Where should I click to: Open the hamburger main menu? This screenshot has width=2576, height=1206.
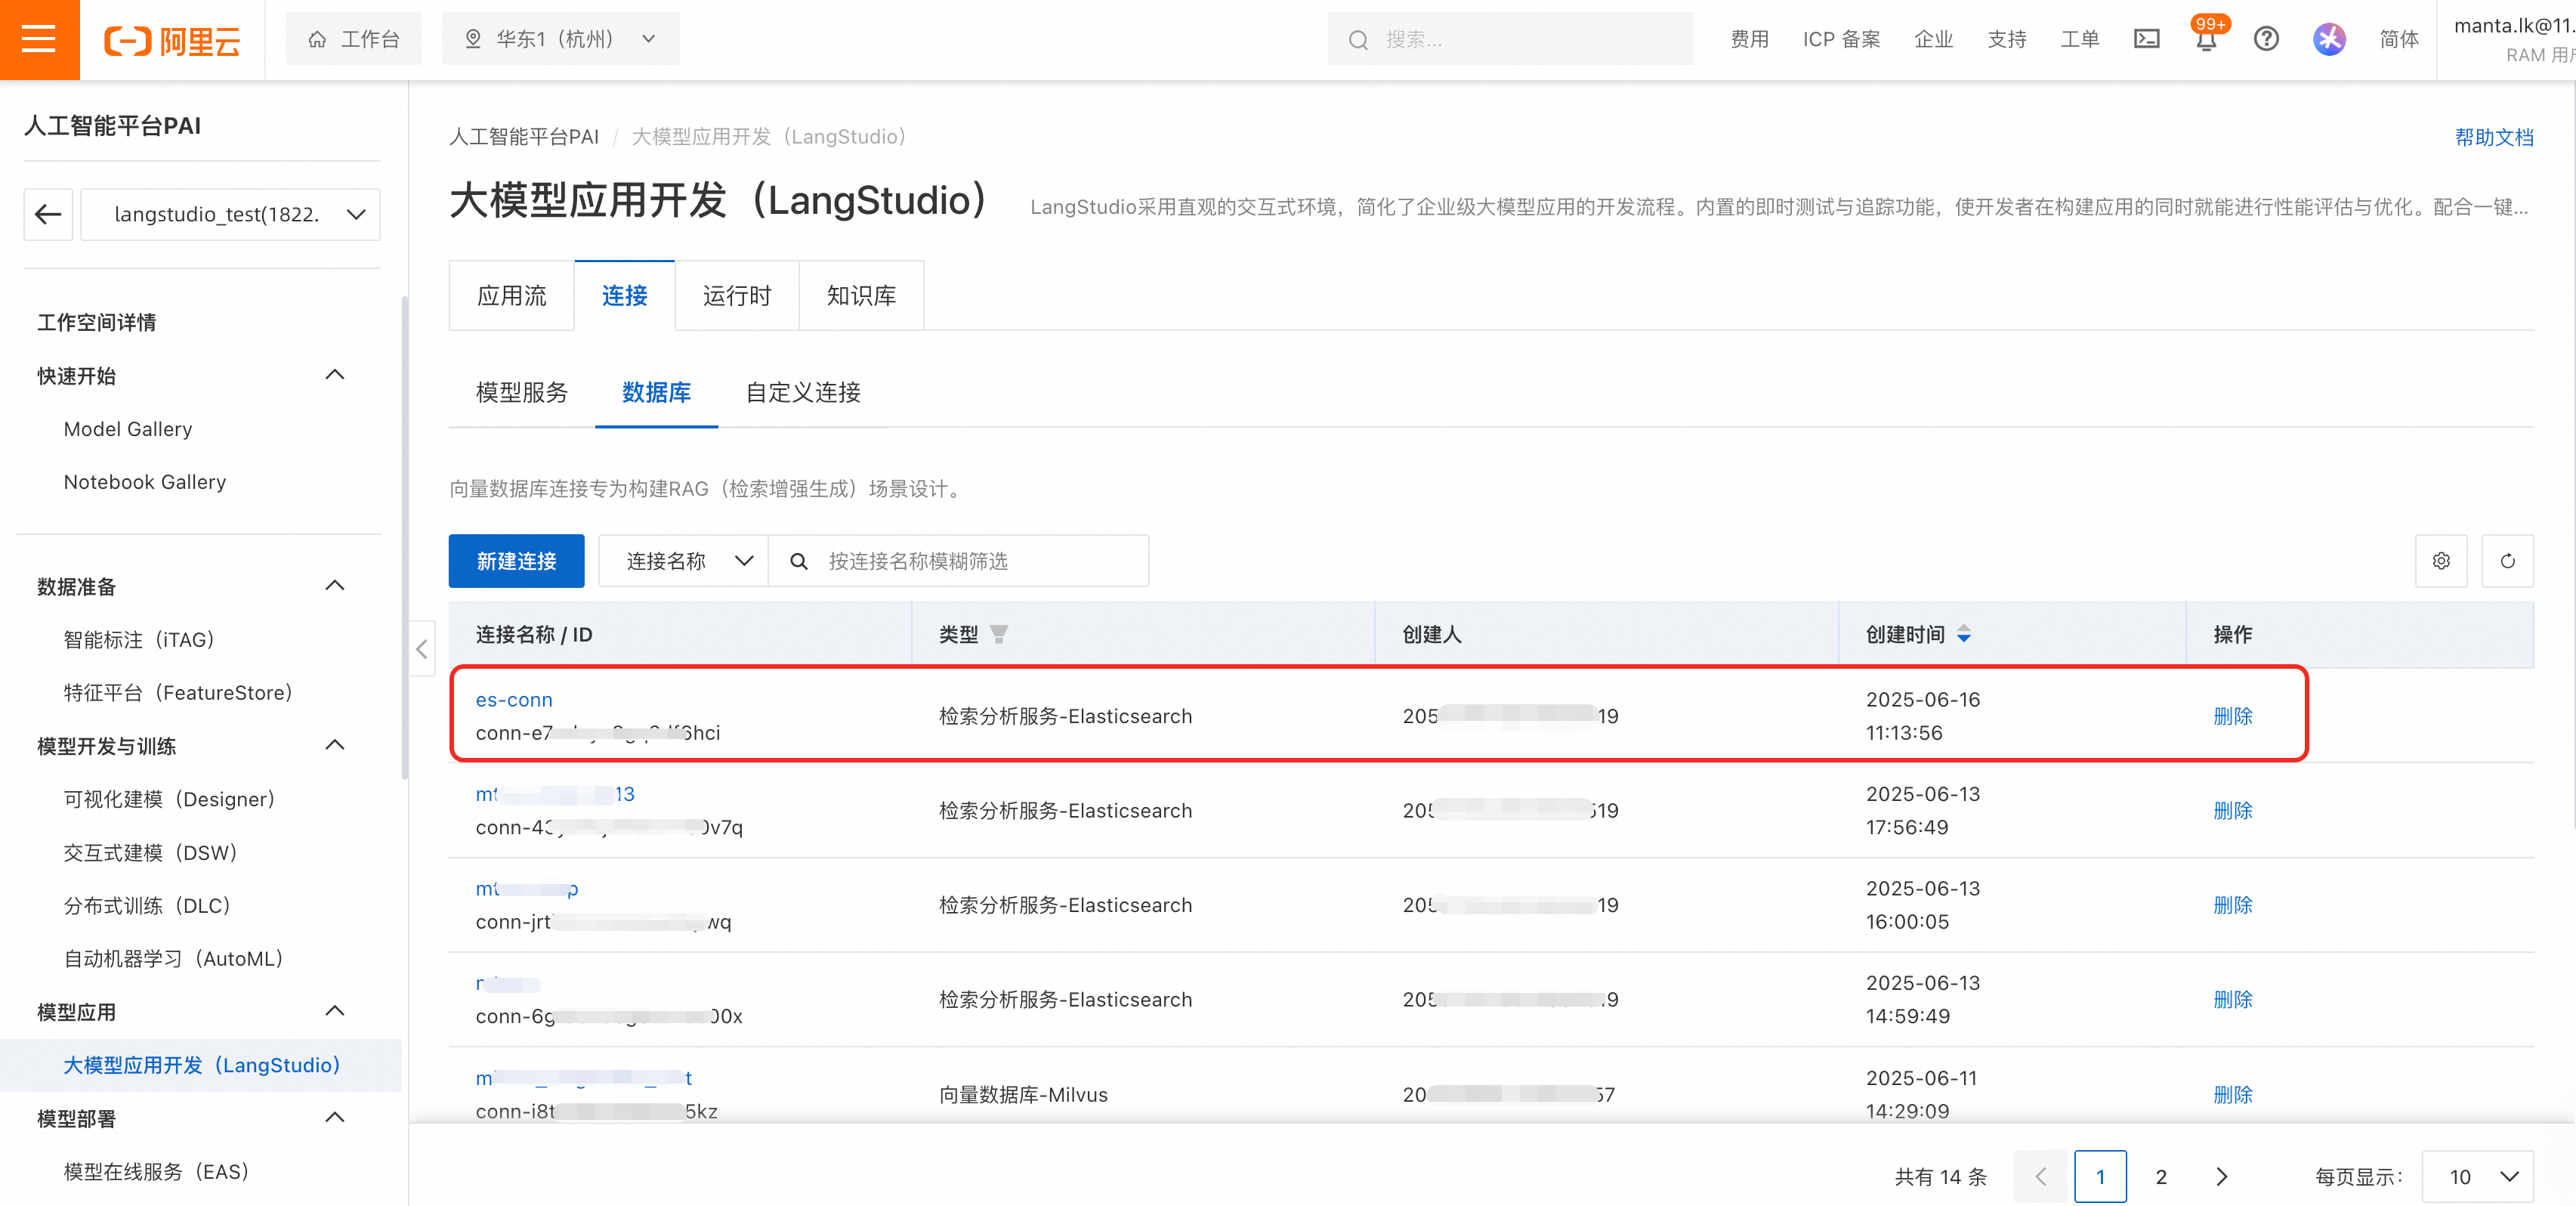[39, 39]
